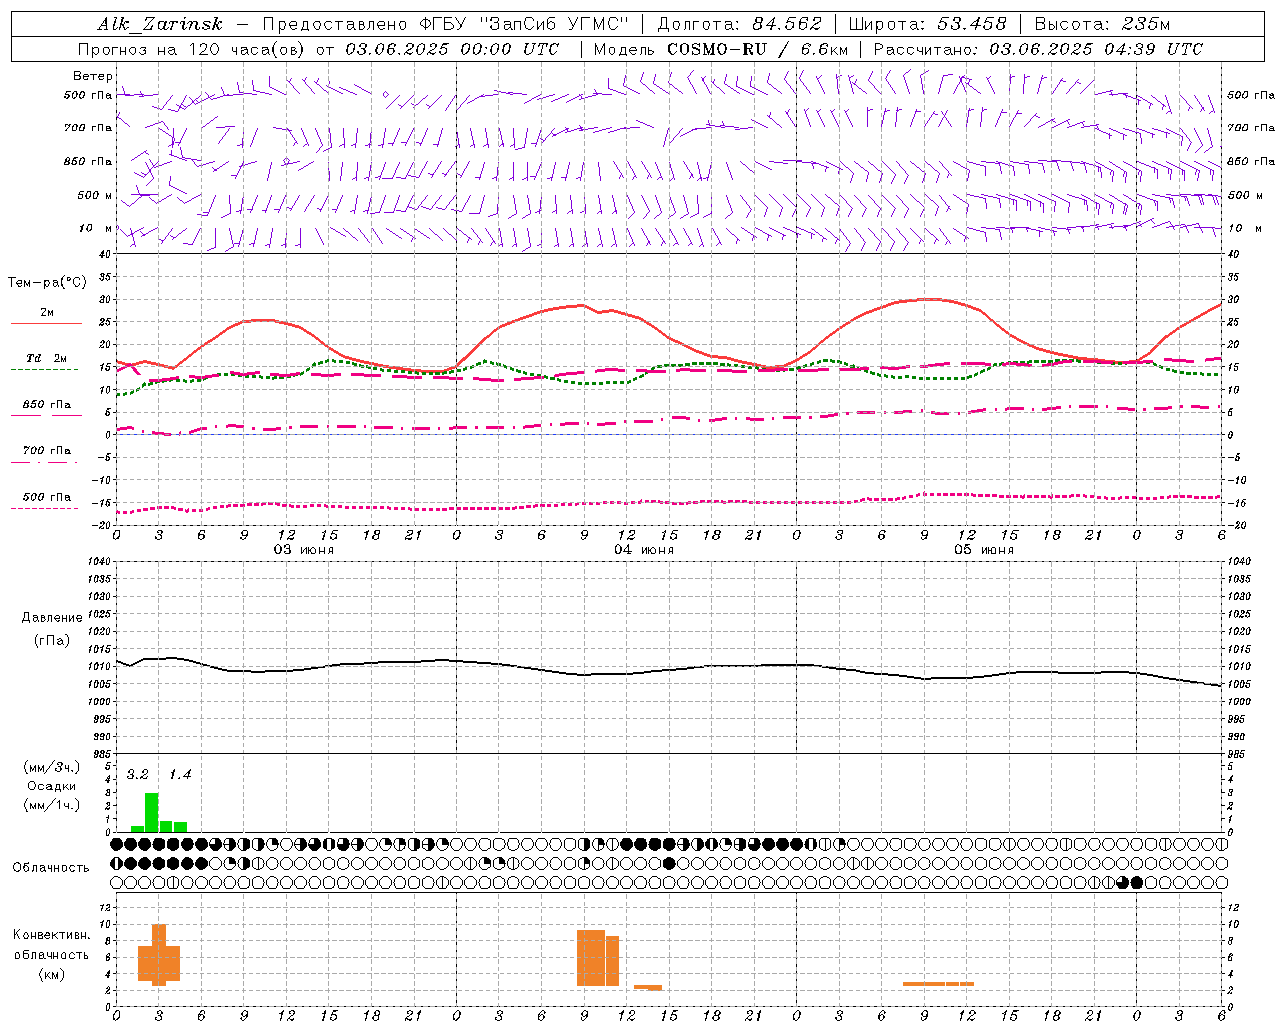Image resolution: width=1280 pixels, height=1024 pixels.
Task: Click the 1.4 precipitation total value
Action: pyautogui.click(x=180, y=775)
